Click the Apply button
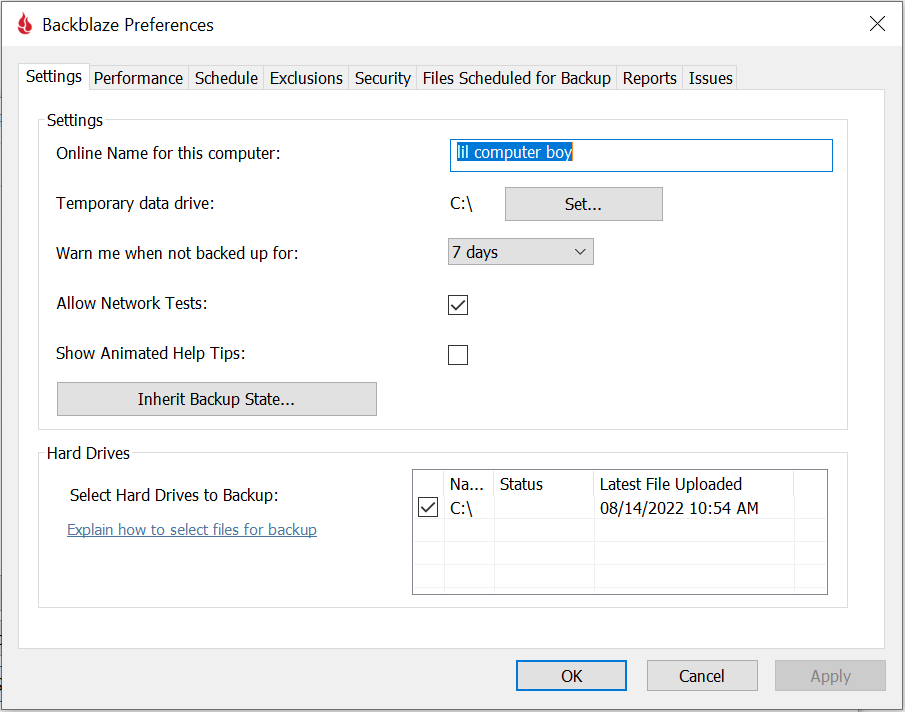The width and height of the screenshot is (905, 712). point(830,676)
